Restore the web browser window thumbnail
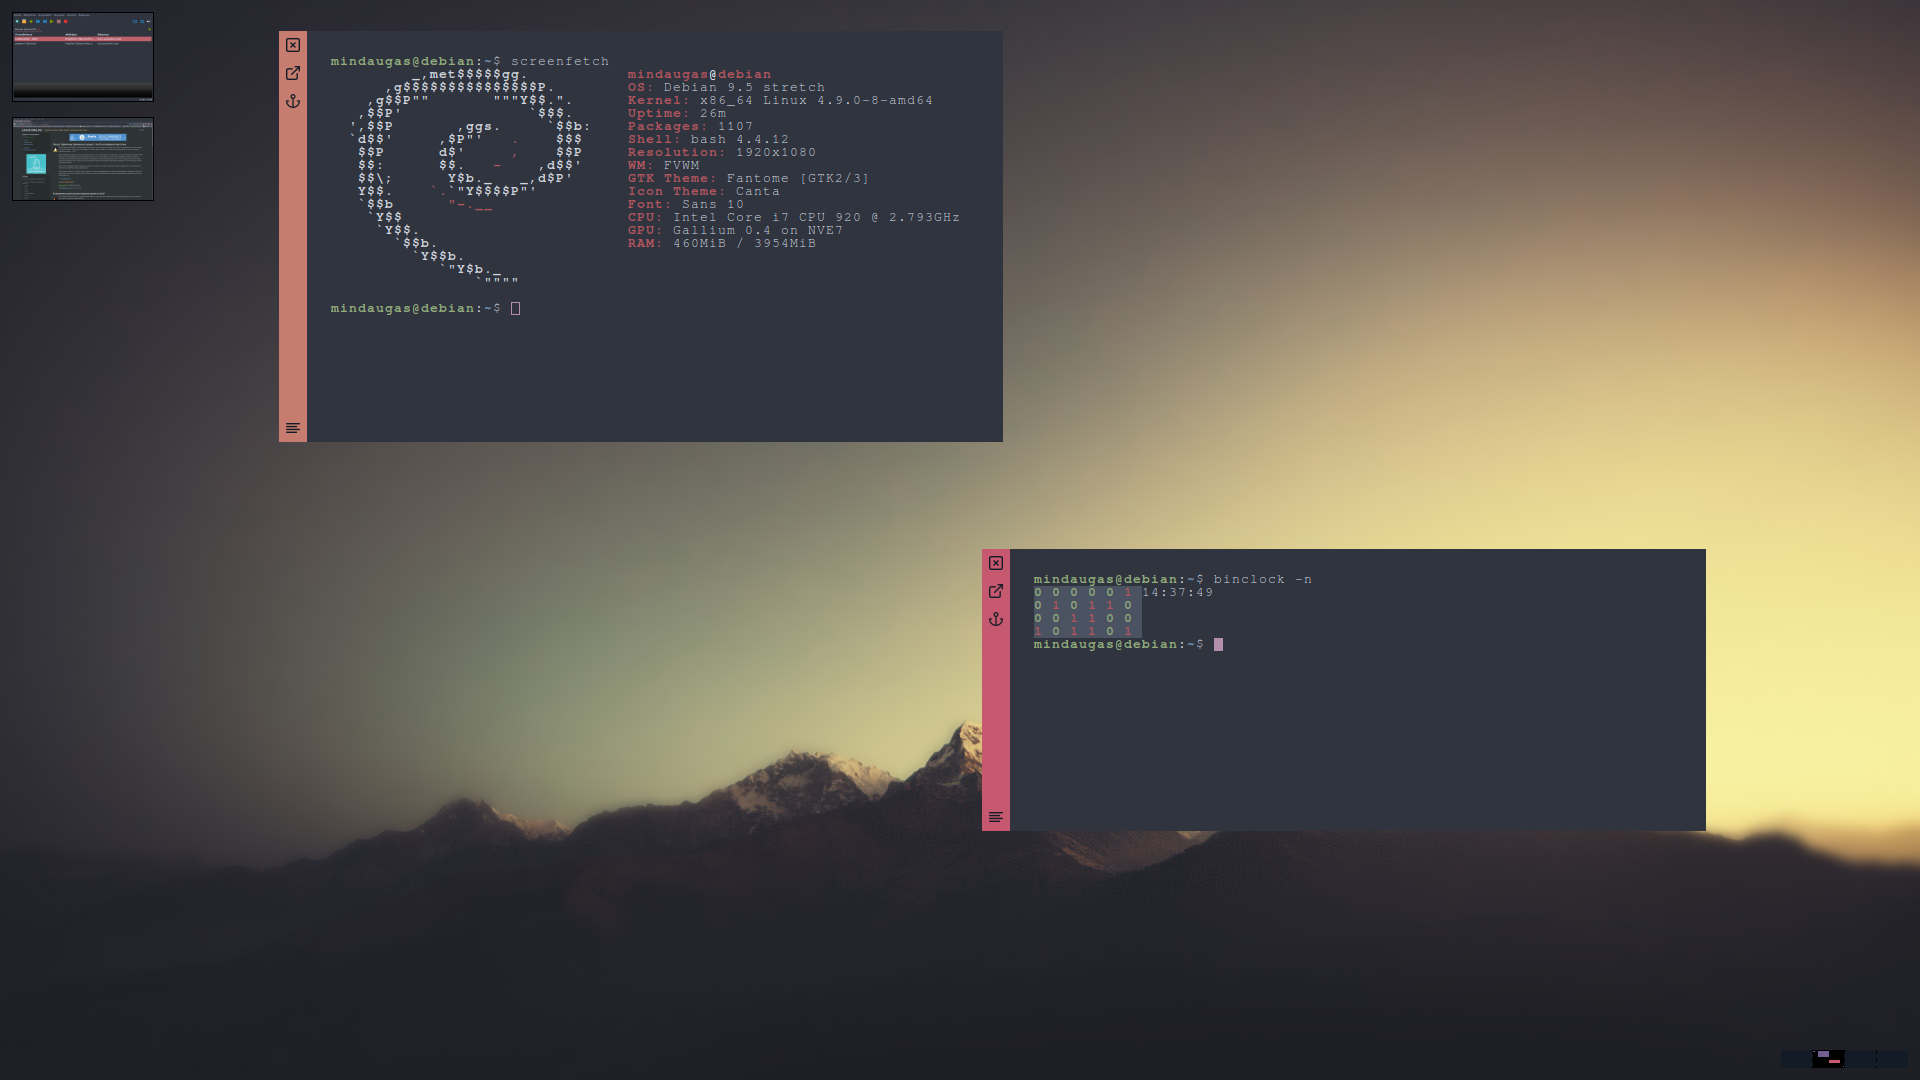 click(83, 160)
